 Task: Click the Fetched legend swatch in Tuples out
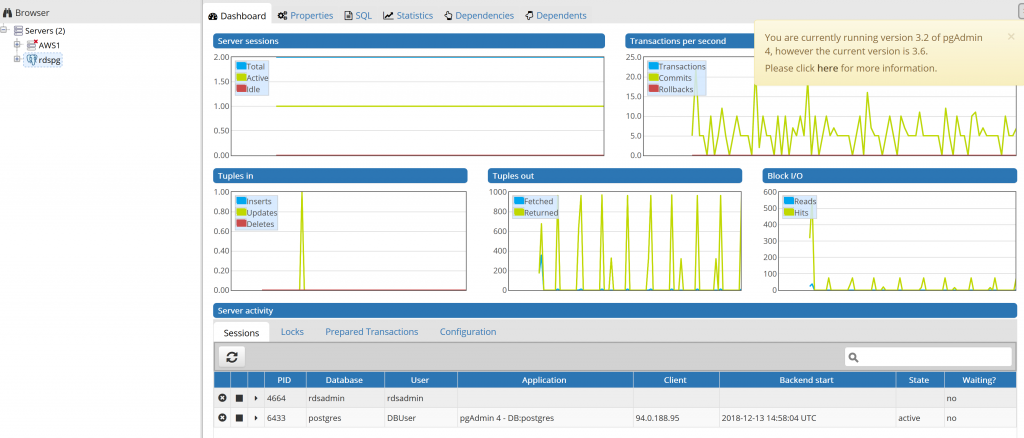click(519, 201)
